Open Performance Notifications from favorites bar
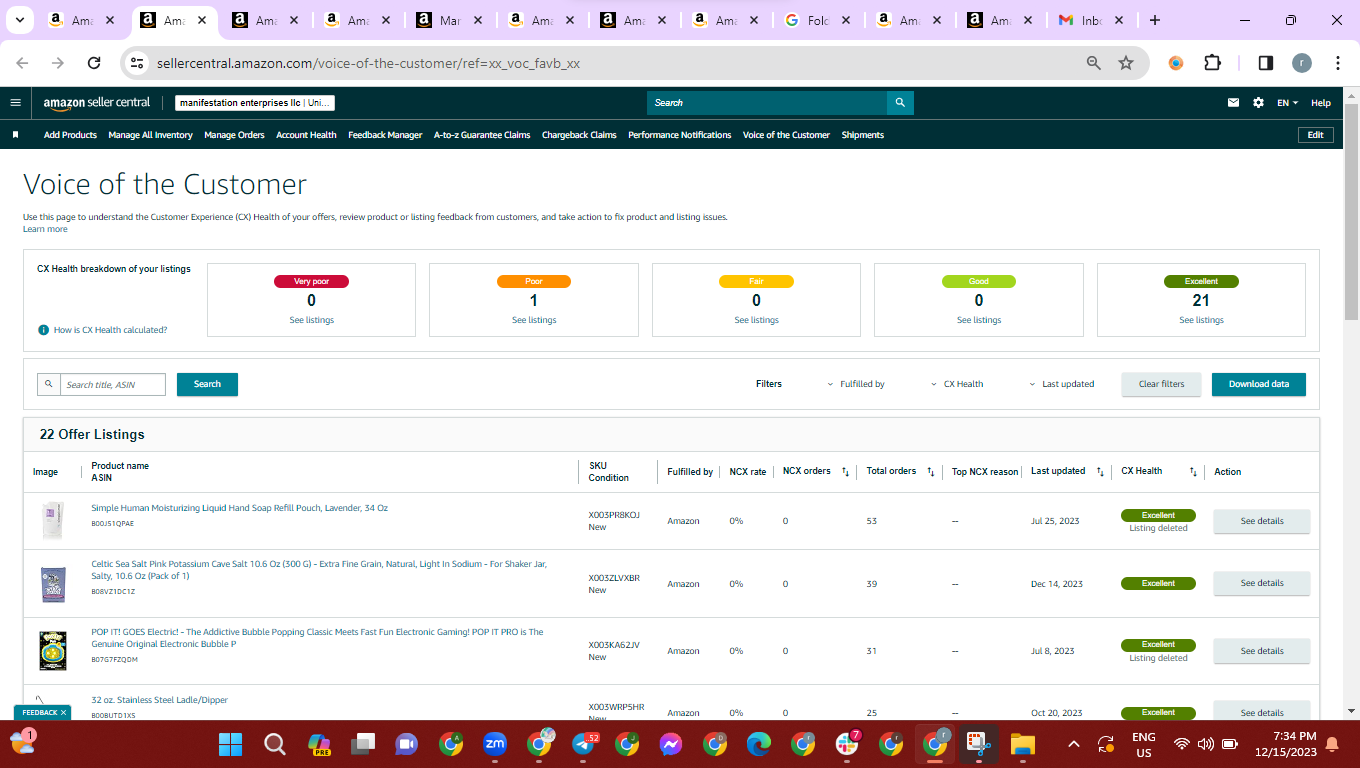The image size is (1360, 768). 680,135
